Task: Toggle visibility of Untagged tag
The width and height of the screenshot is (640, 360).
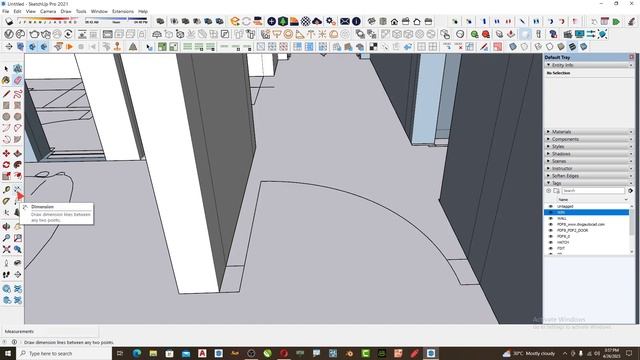Action: pos(551,207)
